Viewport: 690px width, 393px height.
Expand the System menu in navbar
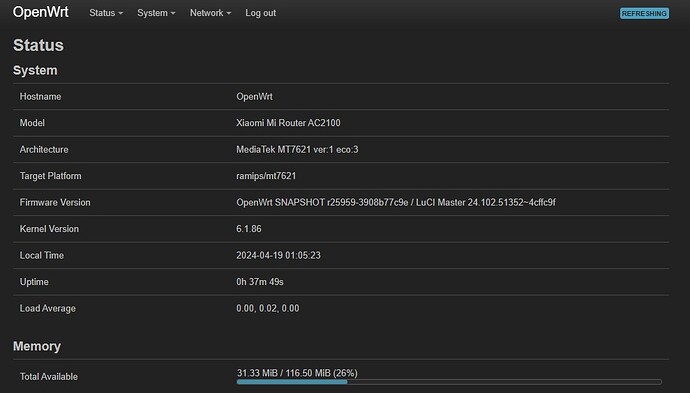coord(156,13)
